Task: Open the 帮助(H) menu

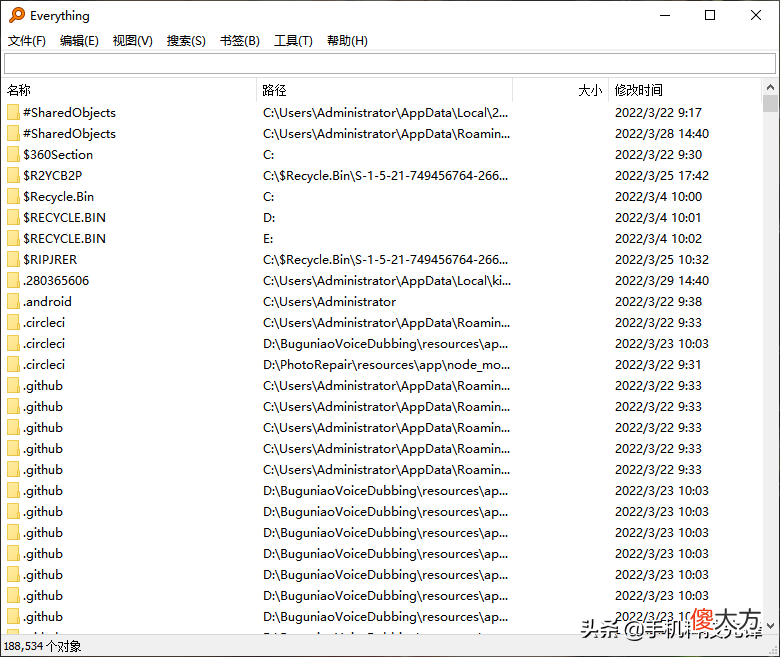Action: pyautogui.click(x=347, y=41)
